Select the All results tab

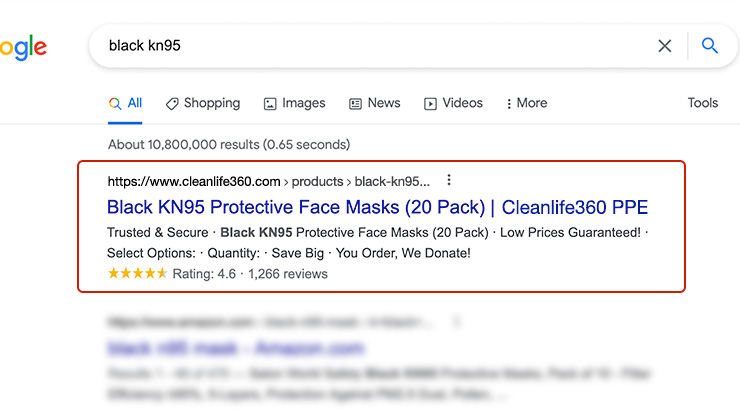[x=126, y=103]
